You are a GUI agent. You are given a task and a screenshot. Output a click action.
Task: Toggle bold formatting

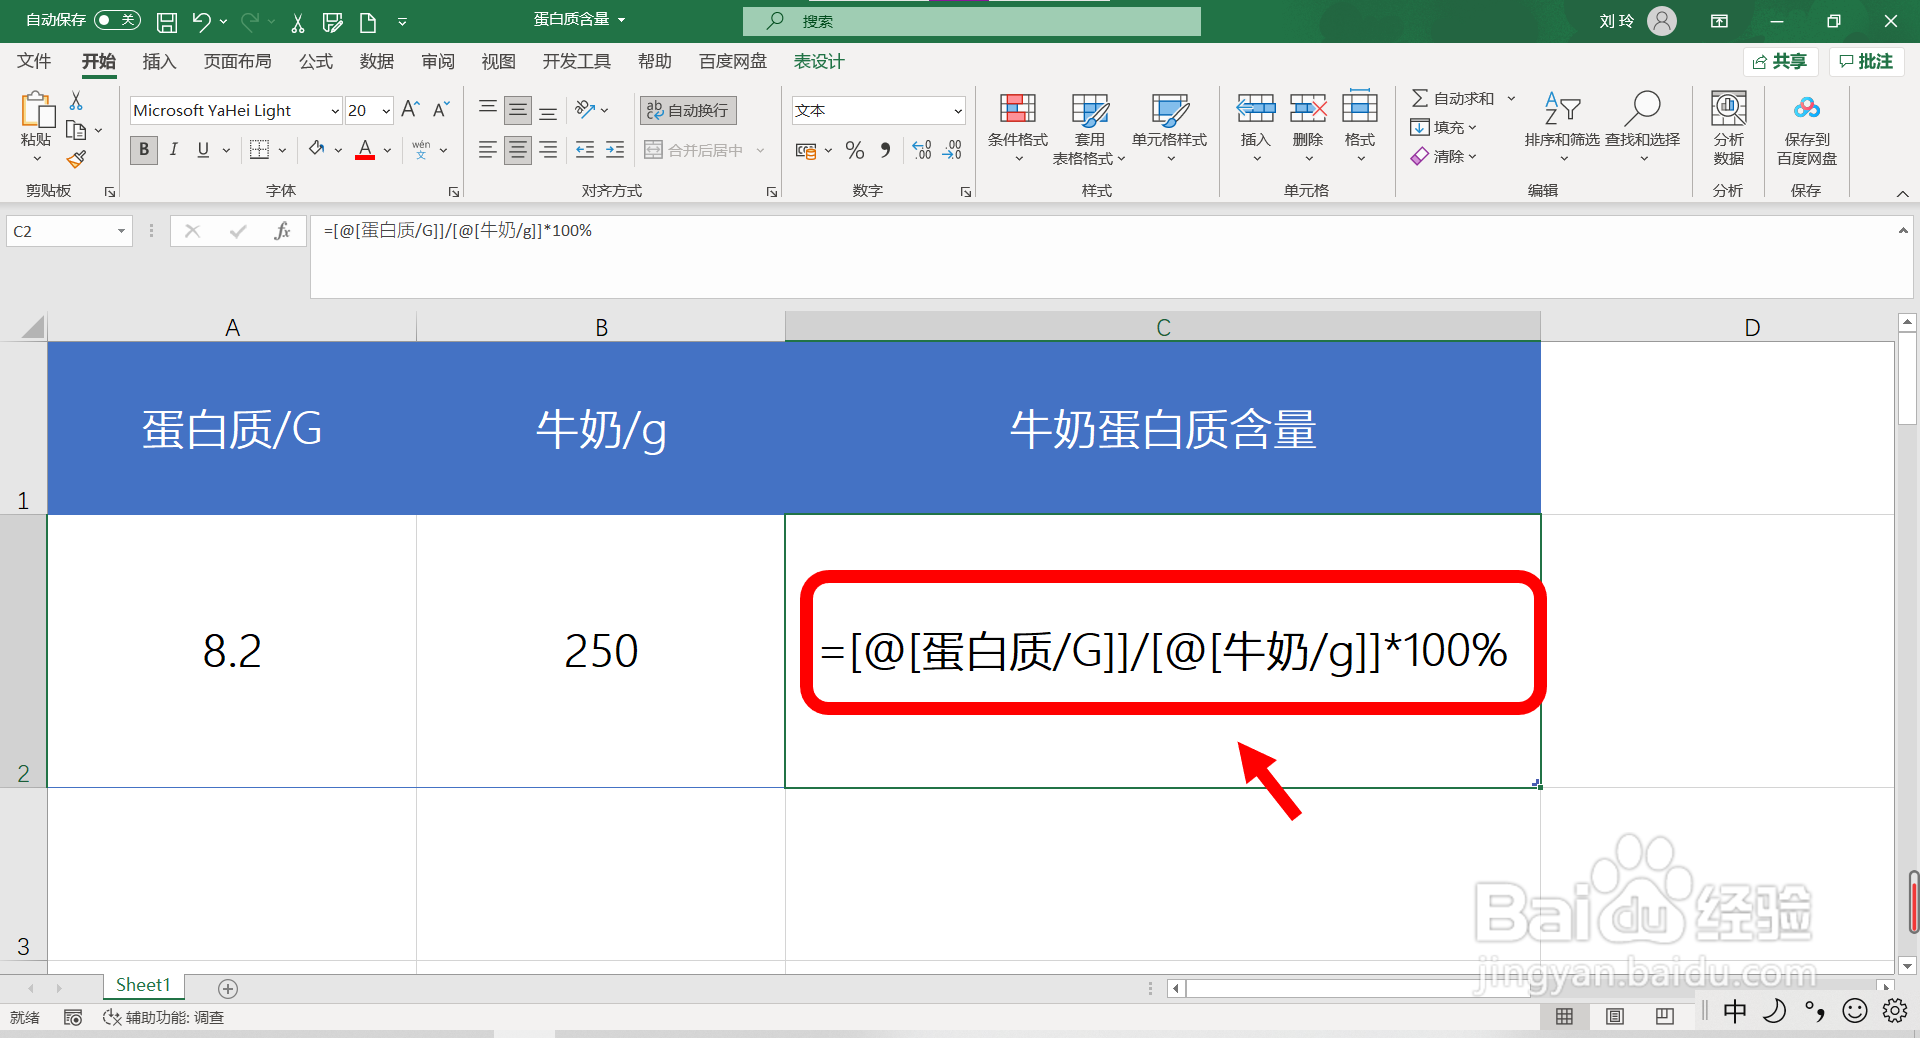[x=143, y=150]
